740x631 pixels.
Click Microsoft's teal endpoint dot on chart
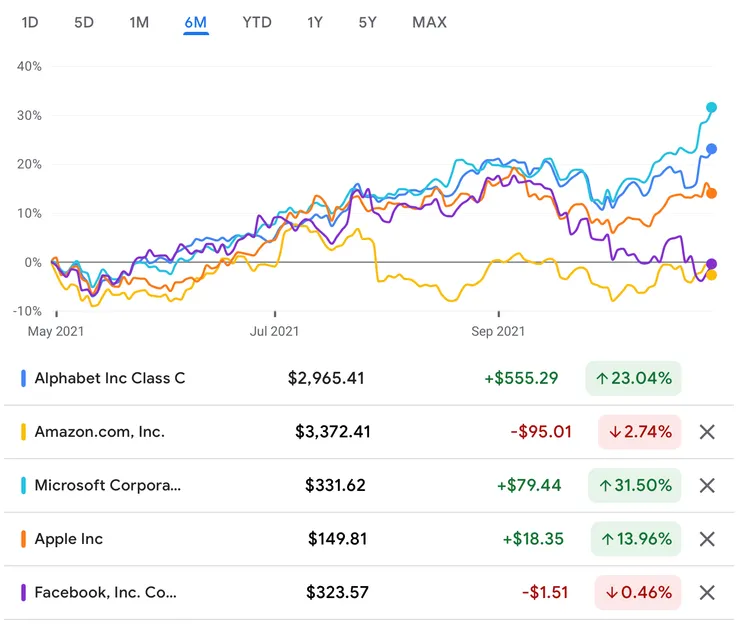[x=712, y=107]
